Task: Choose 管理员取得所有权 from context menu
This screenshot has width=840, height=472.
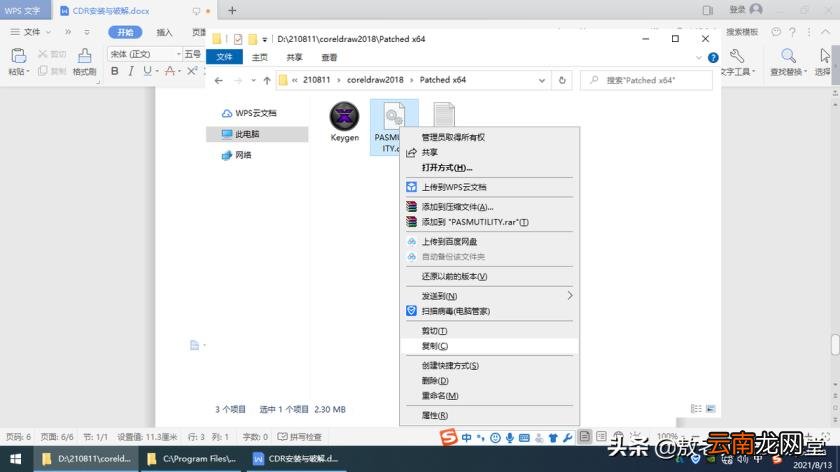Action: [490, 137]
